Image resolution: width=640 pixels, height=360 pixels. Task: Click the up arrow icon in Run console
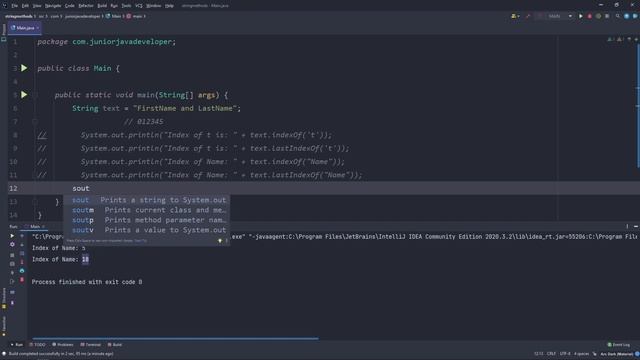[x=22, y=236]
